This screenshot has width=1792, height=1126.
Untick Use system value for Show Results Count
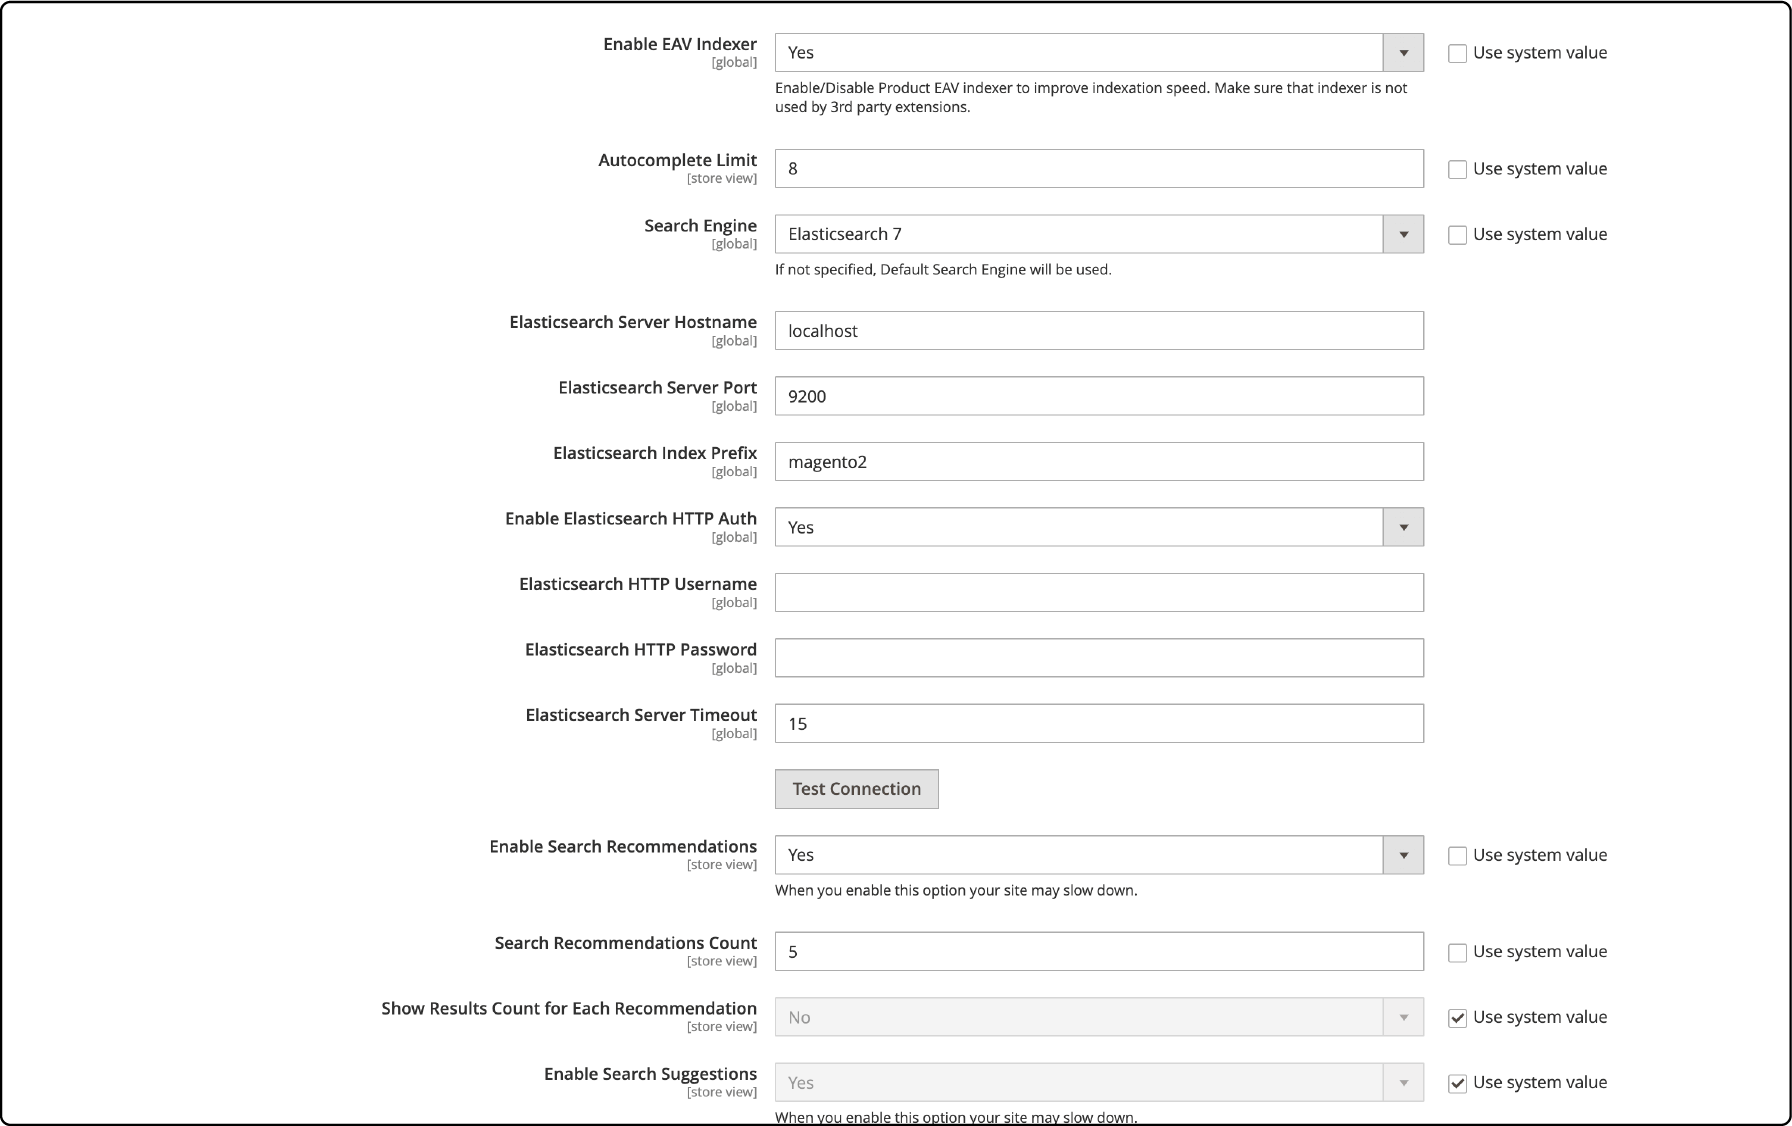coord(1457,1018)
